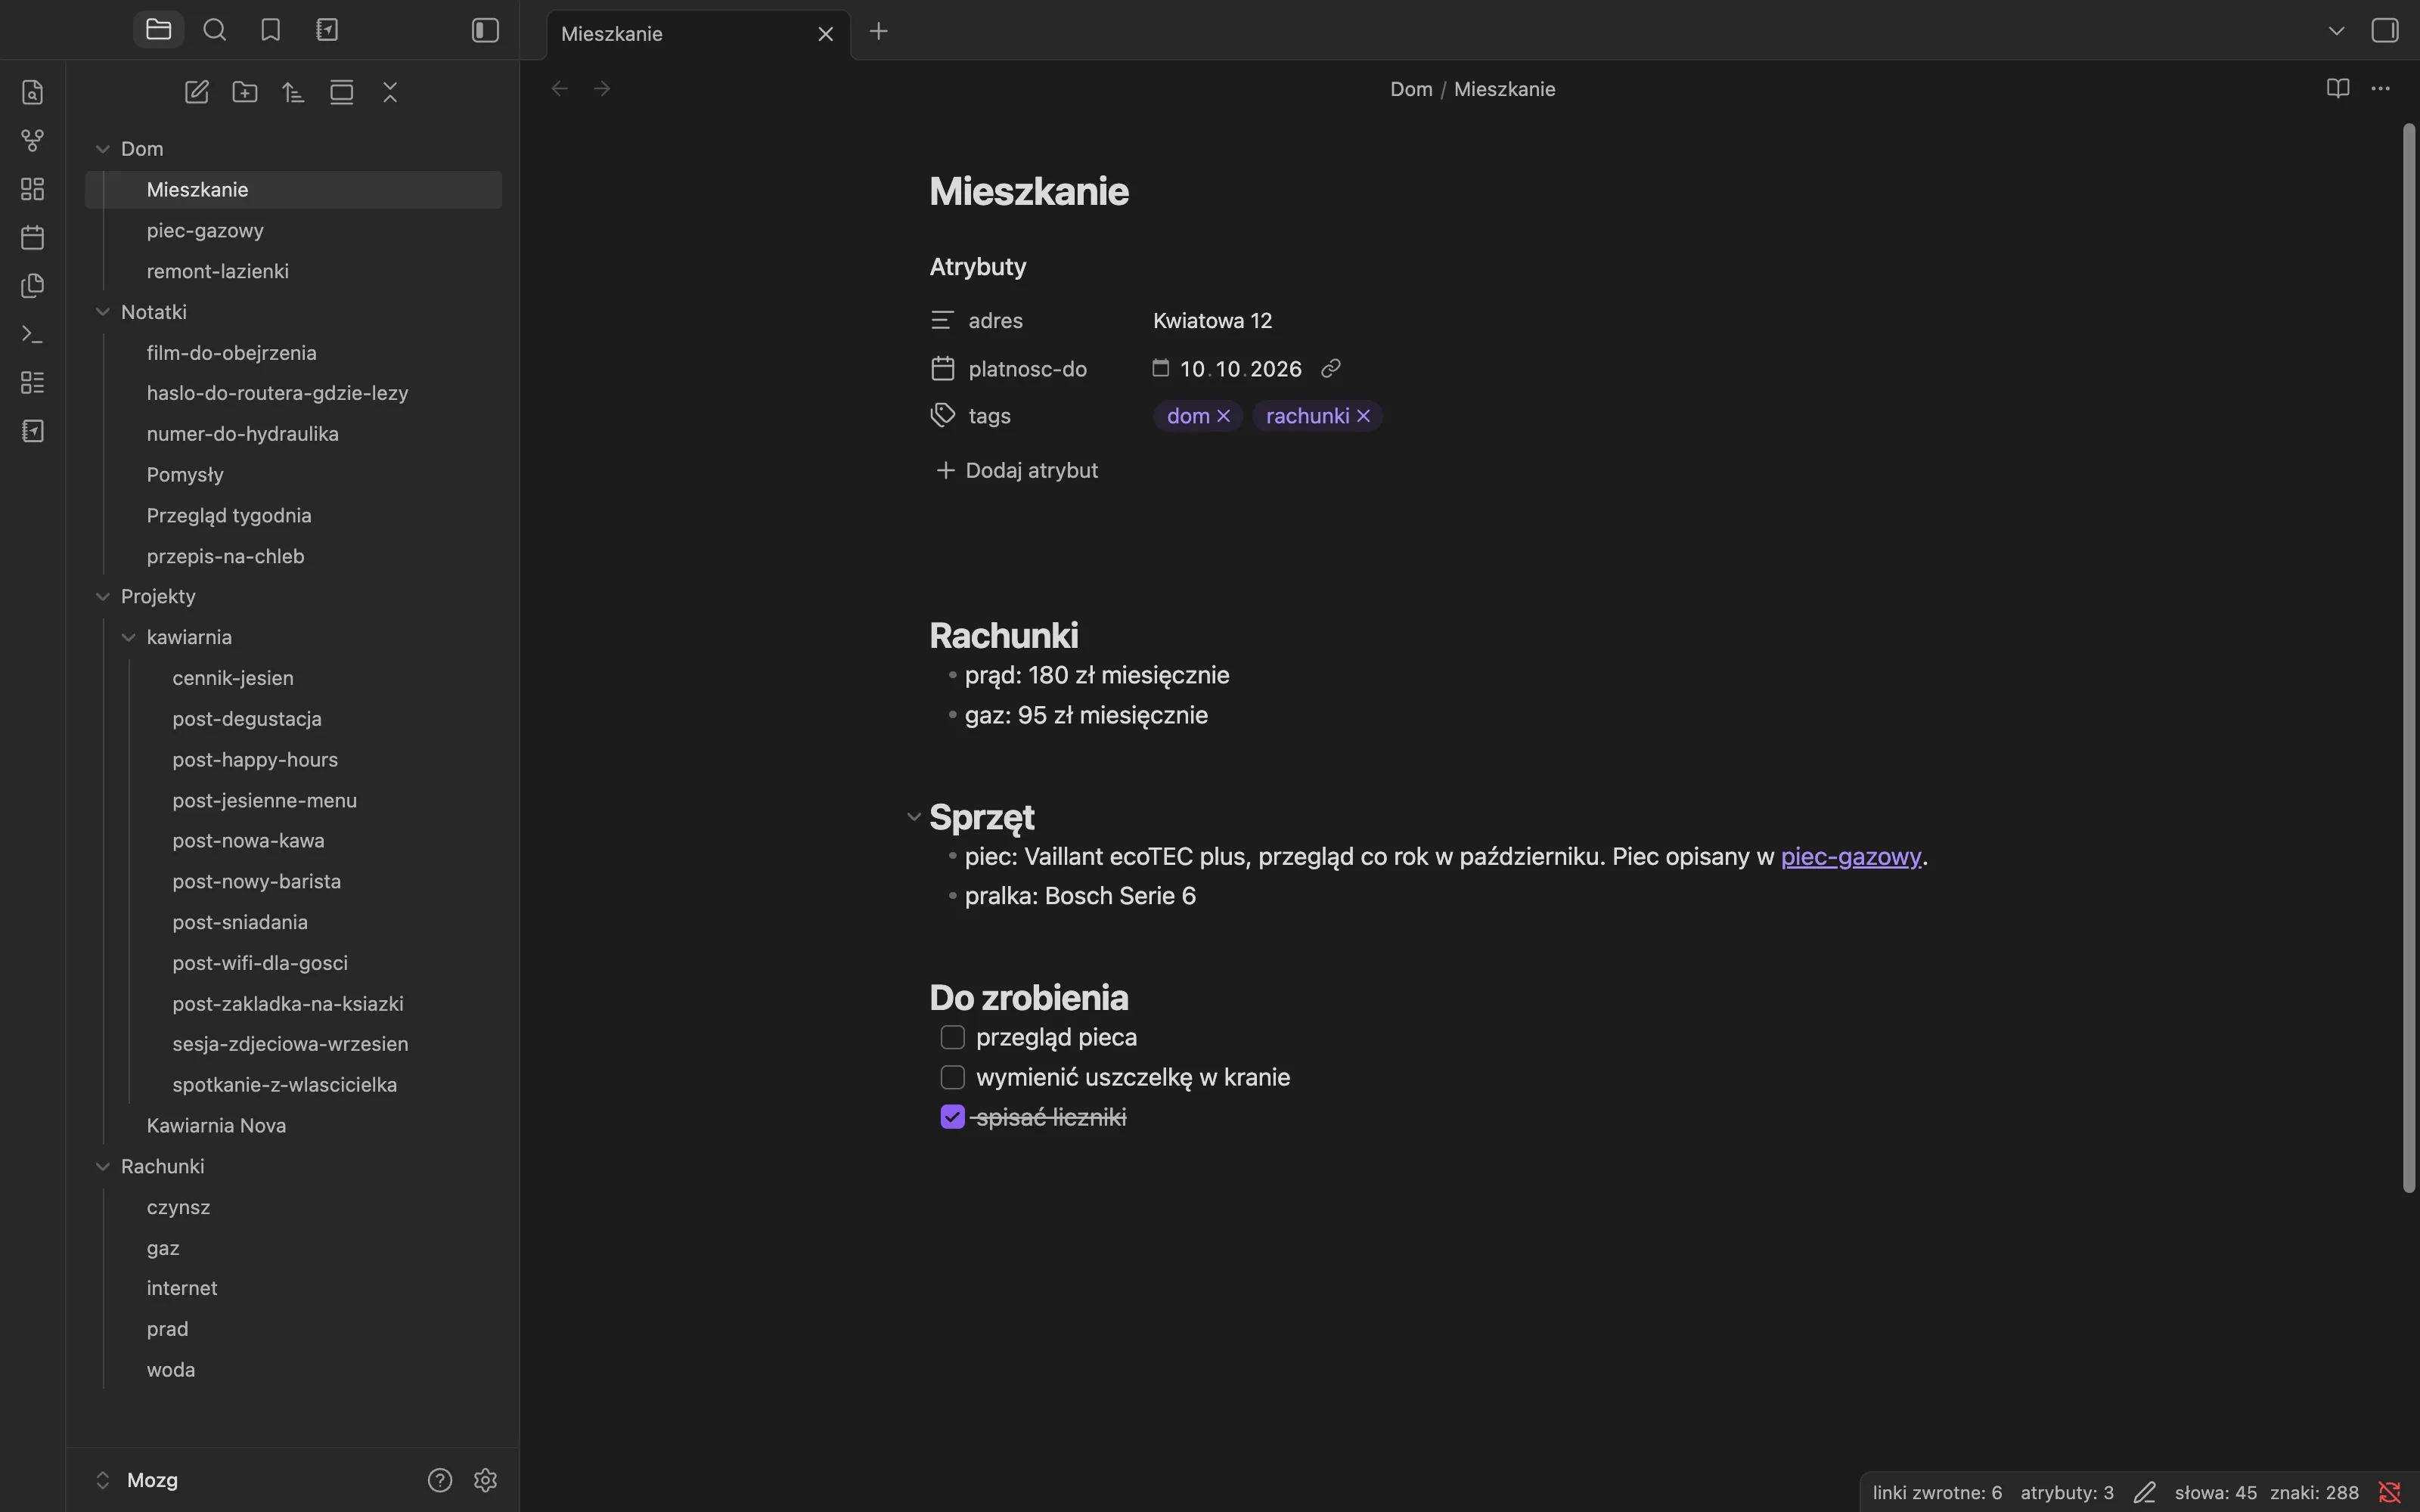Open help with the question mark icon
Screen dimensions: 2420x1512
coord(440,1480)
